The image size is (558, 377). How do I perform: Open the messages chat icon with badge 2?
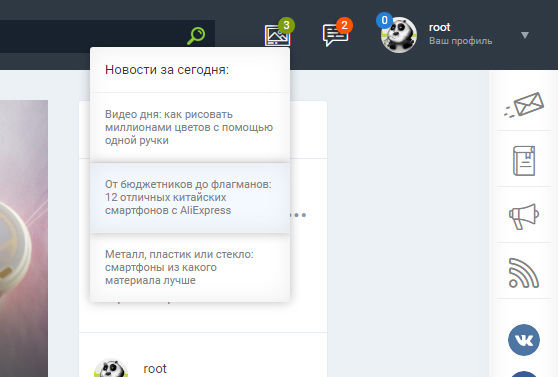point(335,35)
